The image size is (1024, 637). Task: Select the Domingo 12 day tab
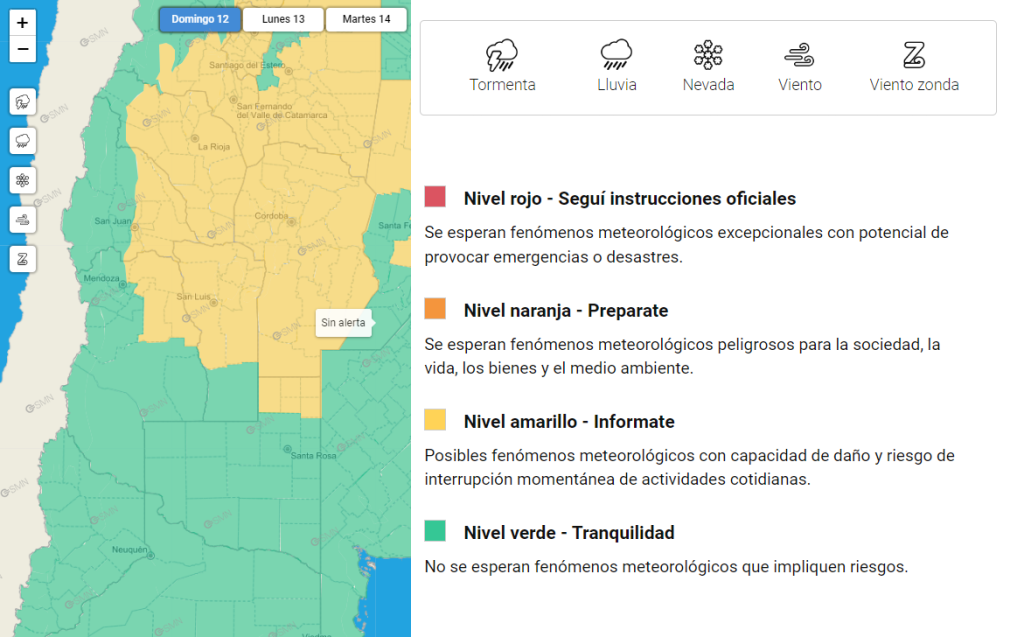(200, 19)
